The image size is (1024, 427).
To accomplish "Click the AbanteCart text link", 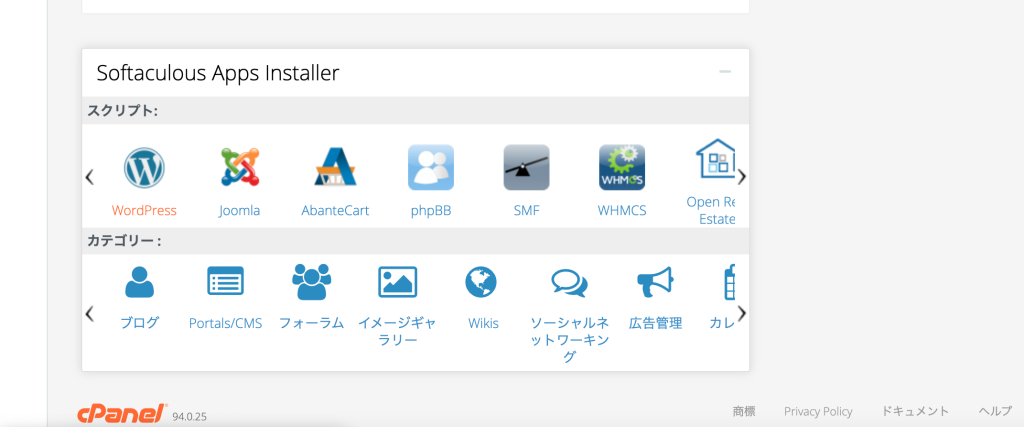I will 335,211.
